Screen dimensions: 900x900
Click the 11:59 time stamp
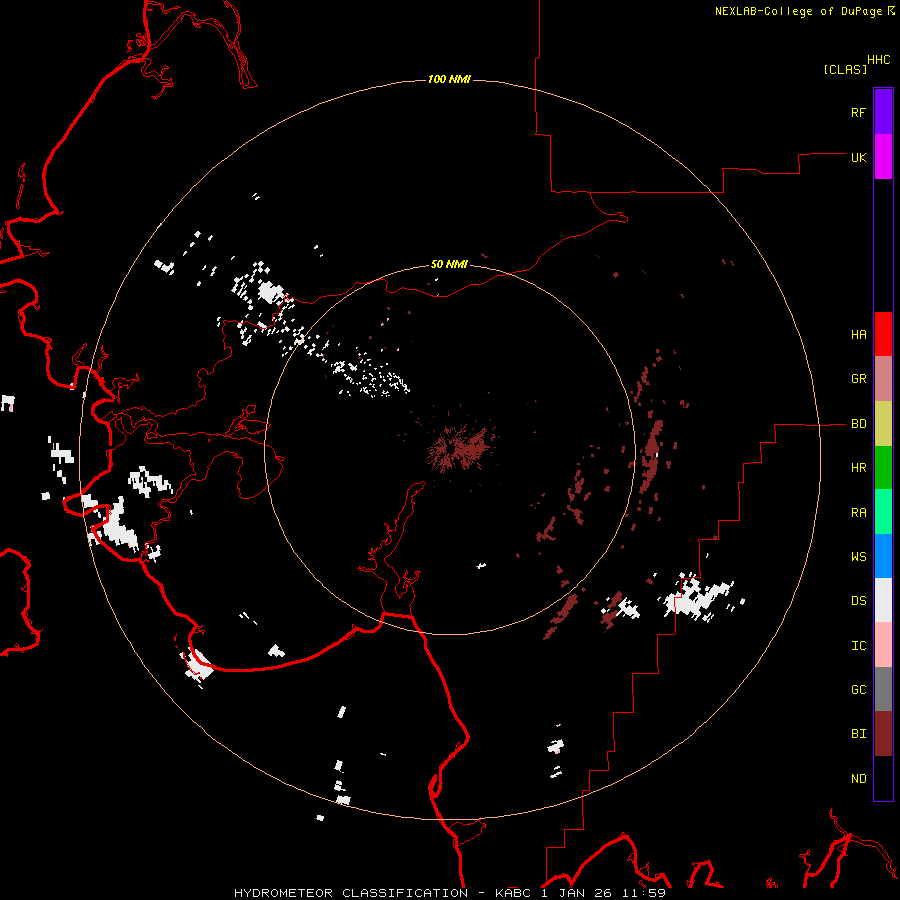645,893
